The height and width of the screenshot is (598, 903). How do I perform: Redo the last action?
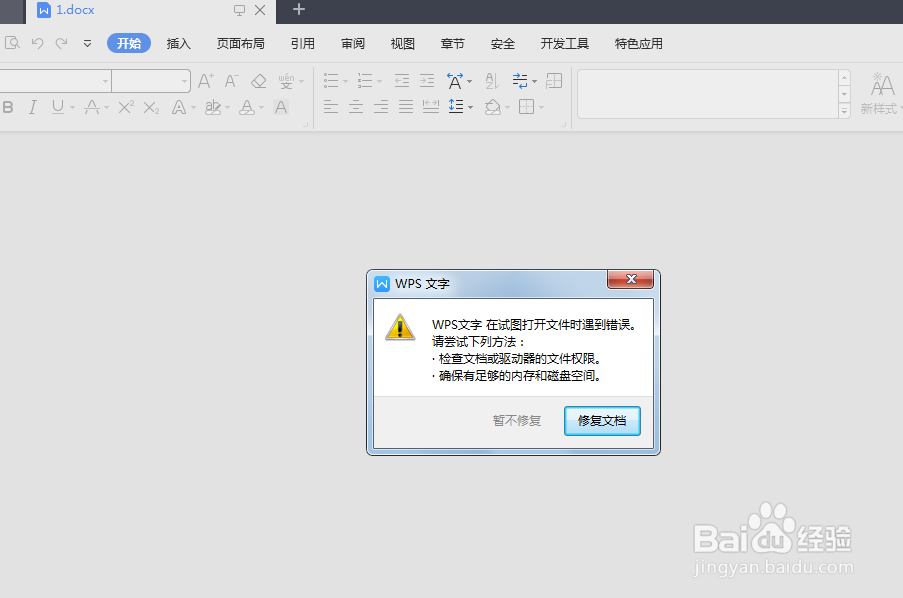(x=62, y=43)
